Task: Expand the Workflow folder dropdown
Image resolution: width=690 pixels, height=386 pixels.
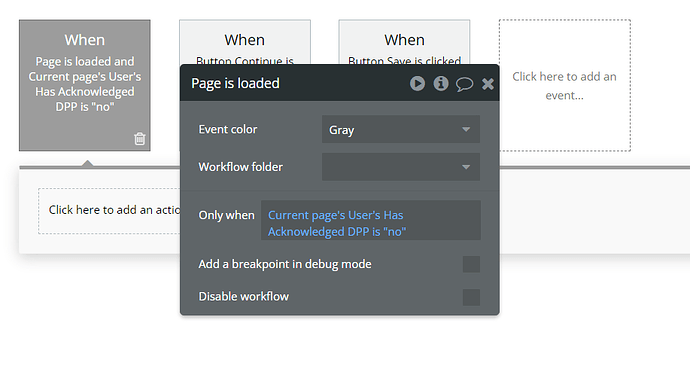Action: [x=401, y=167]
